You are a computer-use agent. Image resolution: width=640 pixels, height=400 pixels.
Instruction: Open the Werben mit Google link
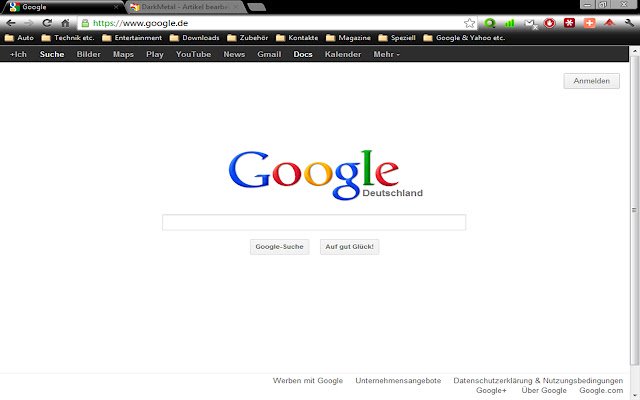308,381
